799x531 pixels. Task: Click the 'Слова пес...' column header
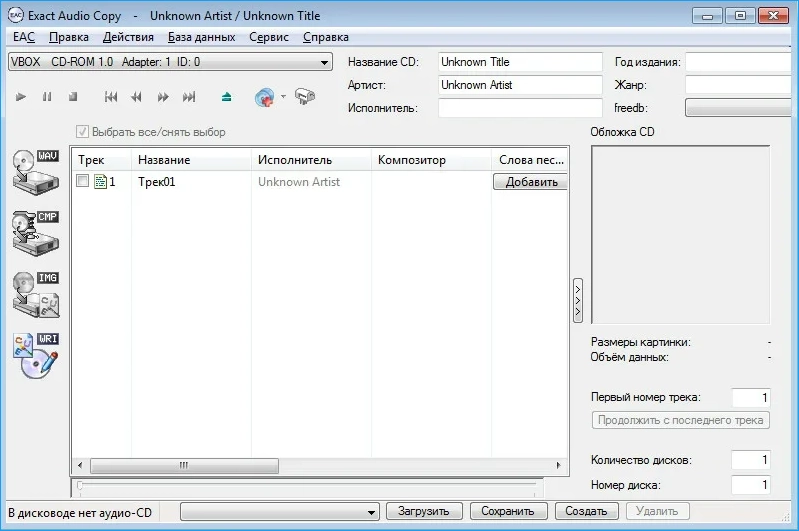[x=530, y=160]
